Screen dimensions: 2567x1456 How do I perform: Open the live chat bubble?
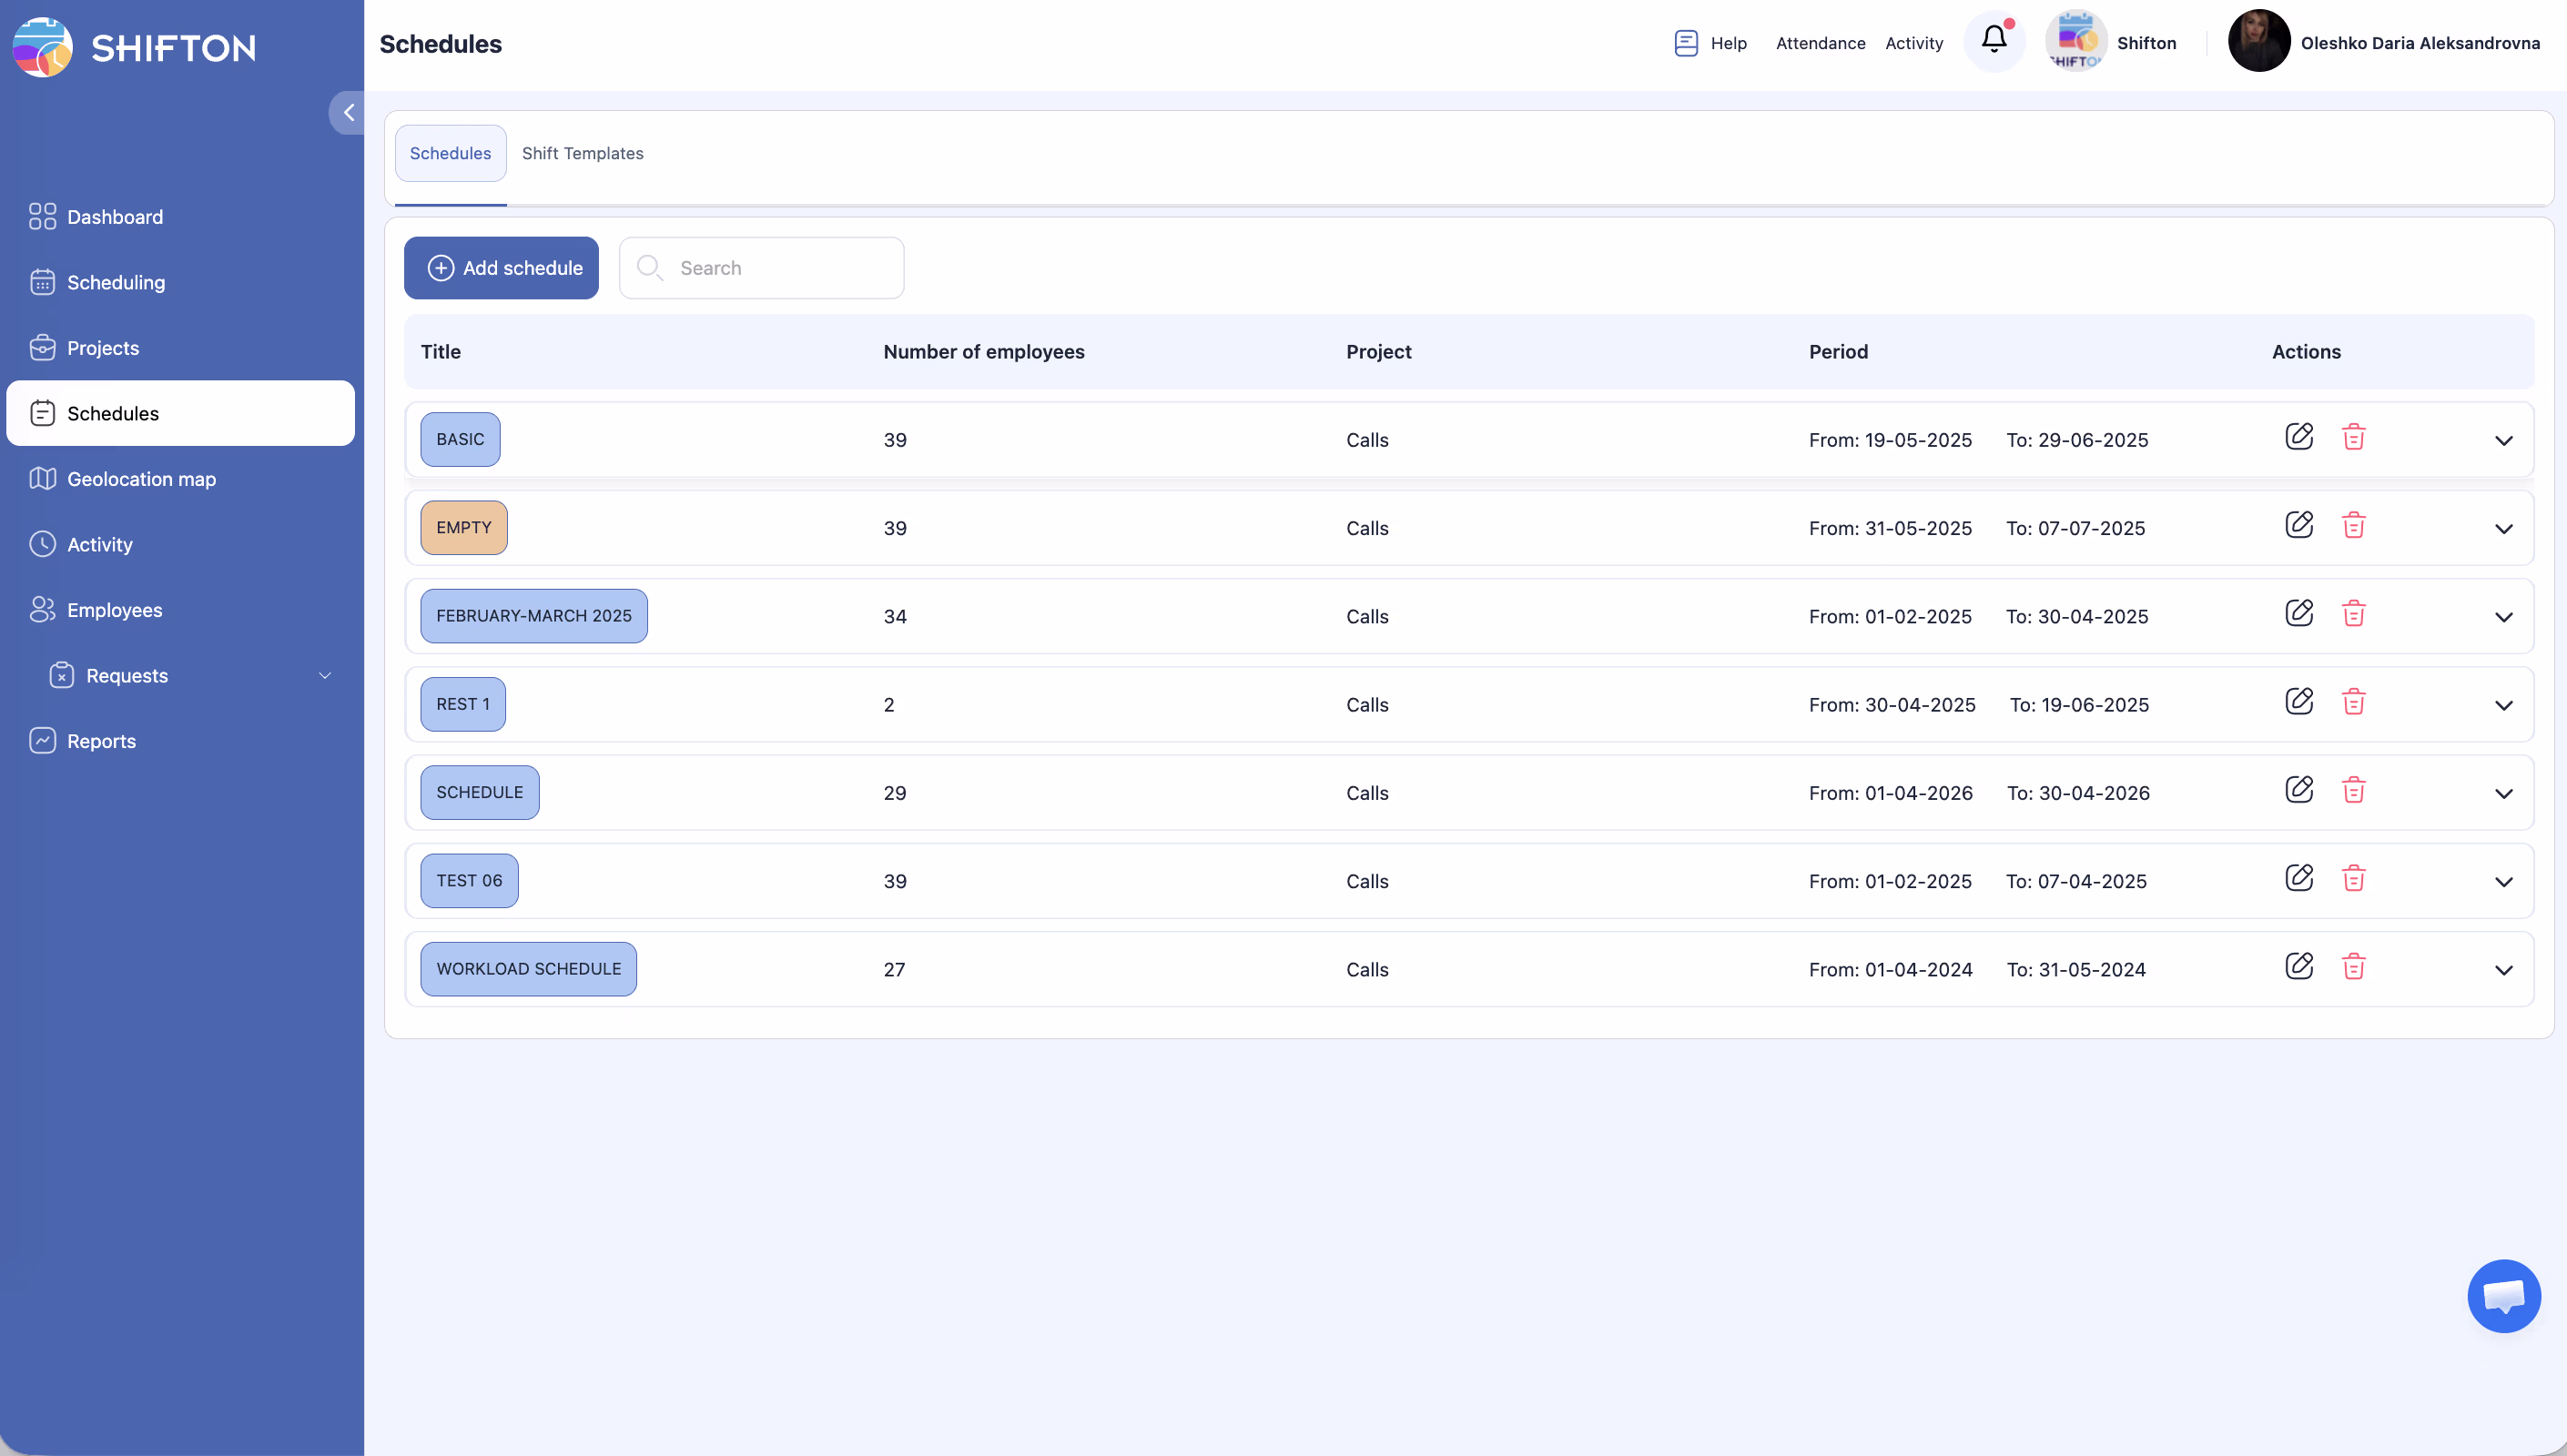(x=2503, y=1296)
